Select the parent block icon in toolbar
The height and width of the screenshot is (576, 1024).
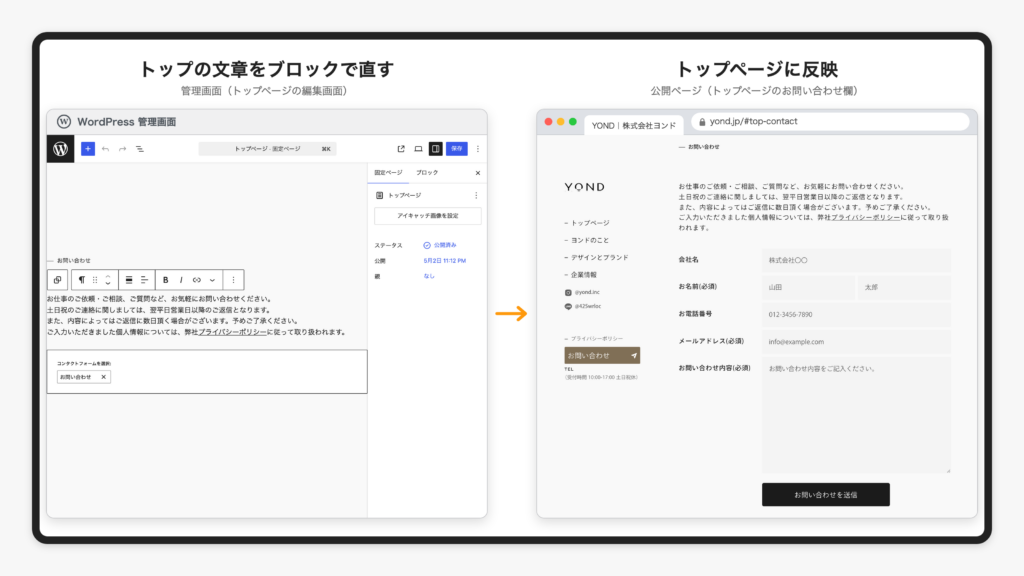pyautogui.click(x=57, y=280)
